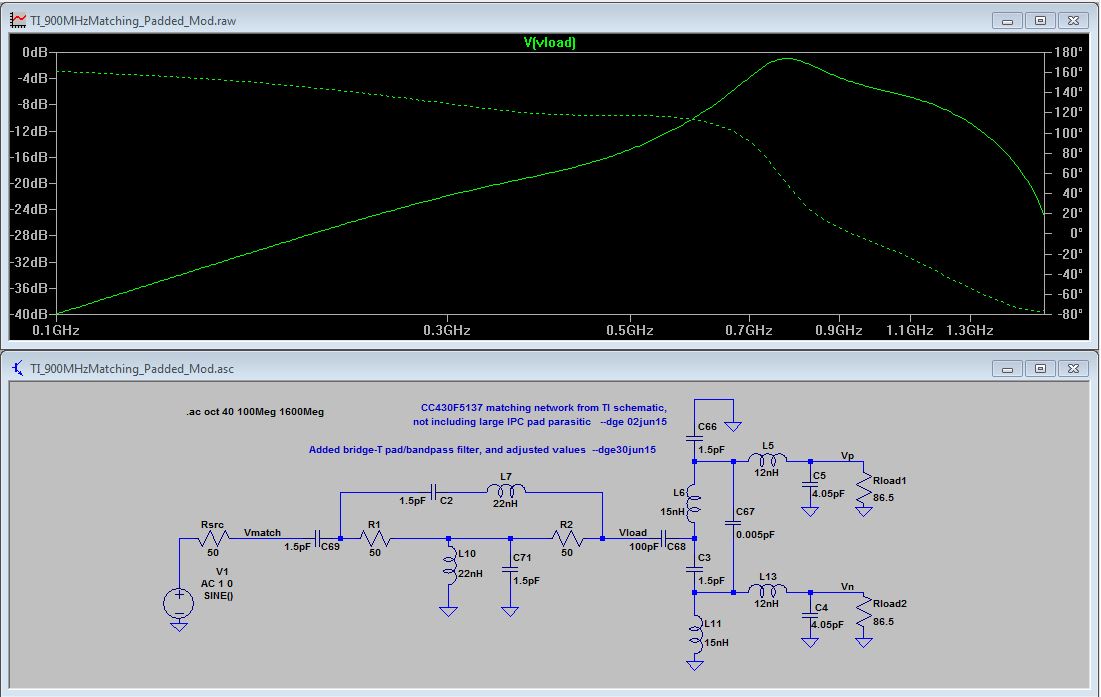Select the C4 4.05pF capacitor symbol
The height and width of the screenshot is (697, 1101).
pyautogui.click(x=810, y=616)
